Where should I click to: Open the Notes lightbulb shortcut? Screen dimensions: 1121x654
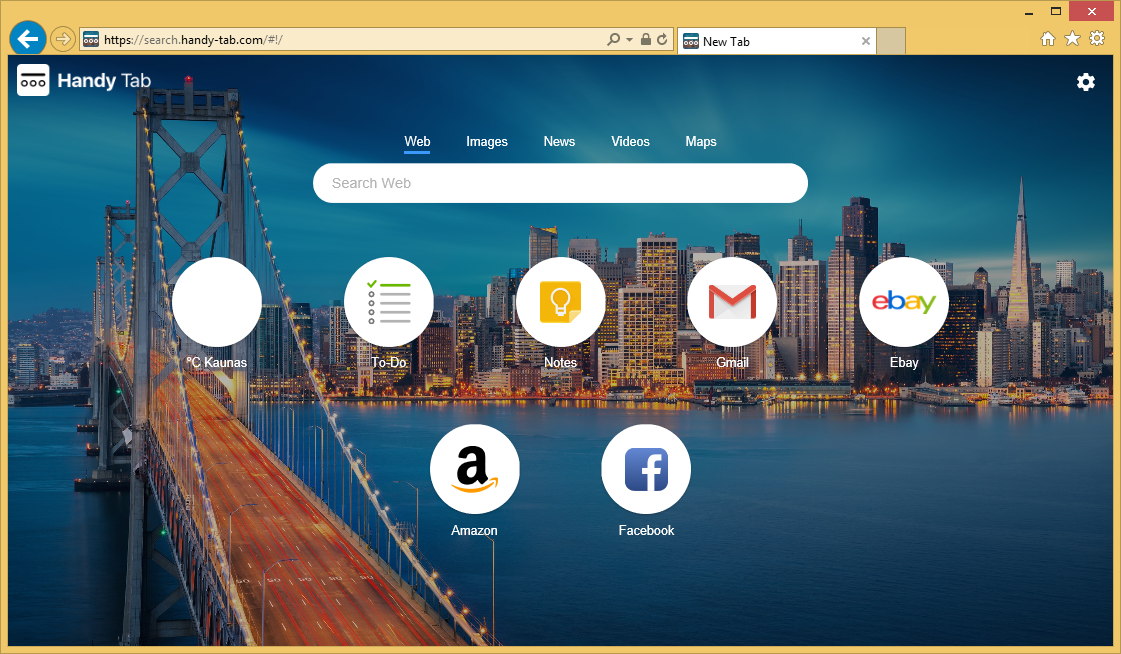(x=560, y=302)
